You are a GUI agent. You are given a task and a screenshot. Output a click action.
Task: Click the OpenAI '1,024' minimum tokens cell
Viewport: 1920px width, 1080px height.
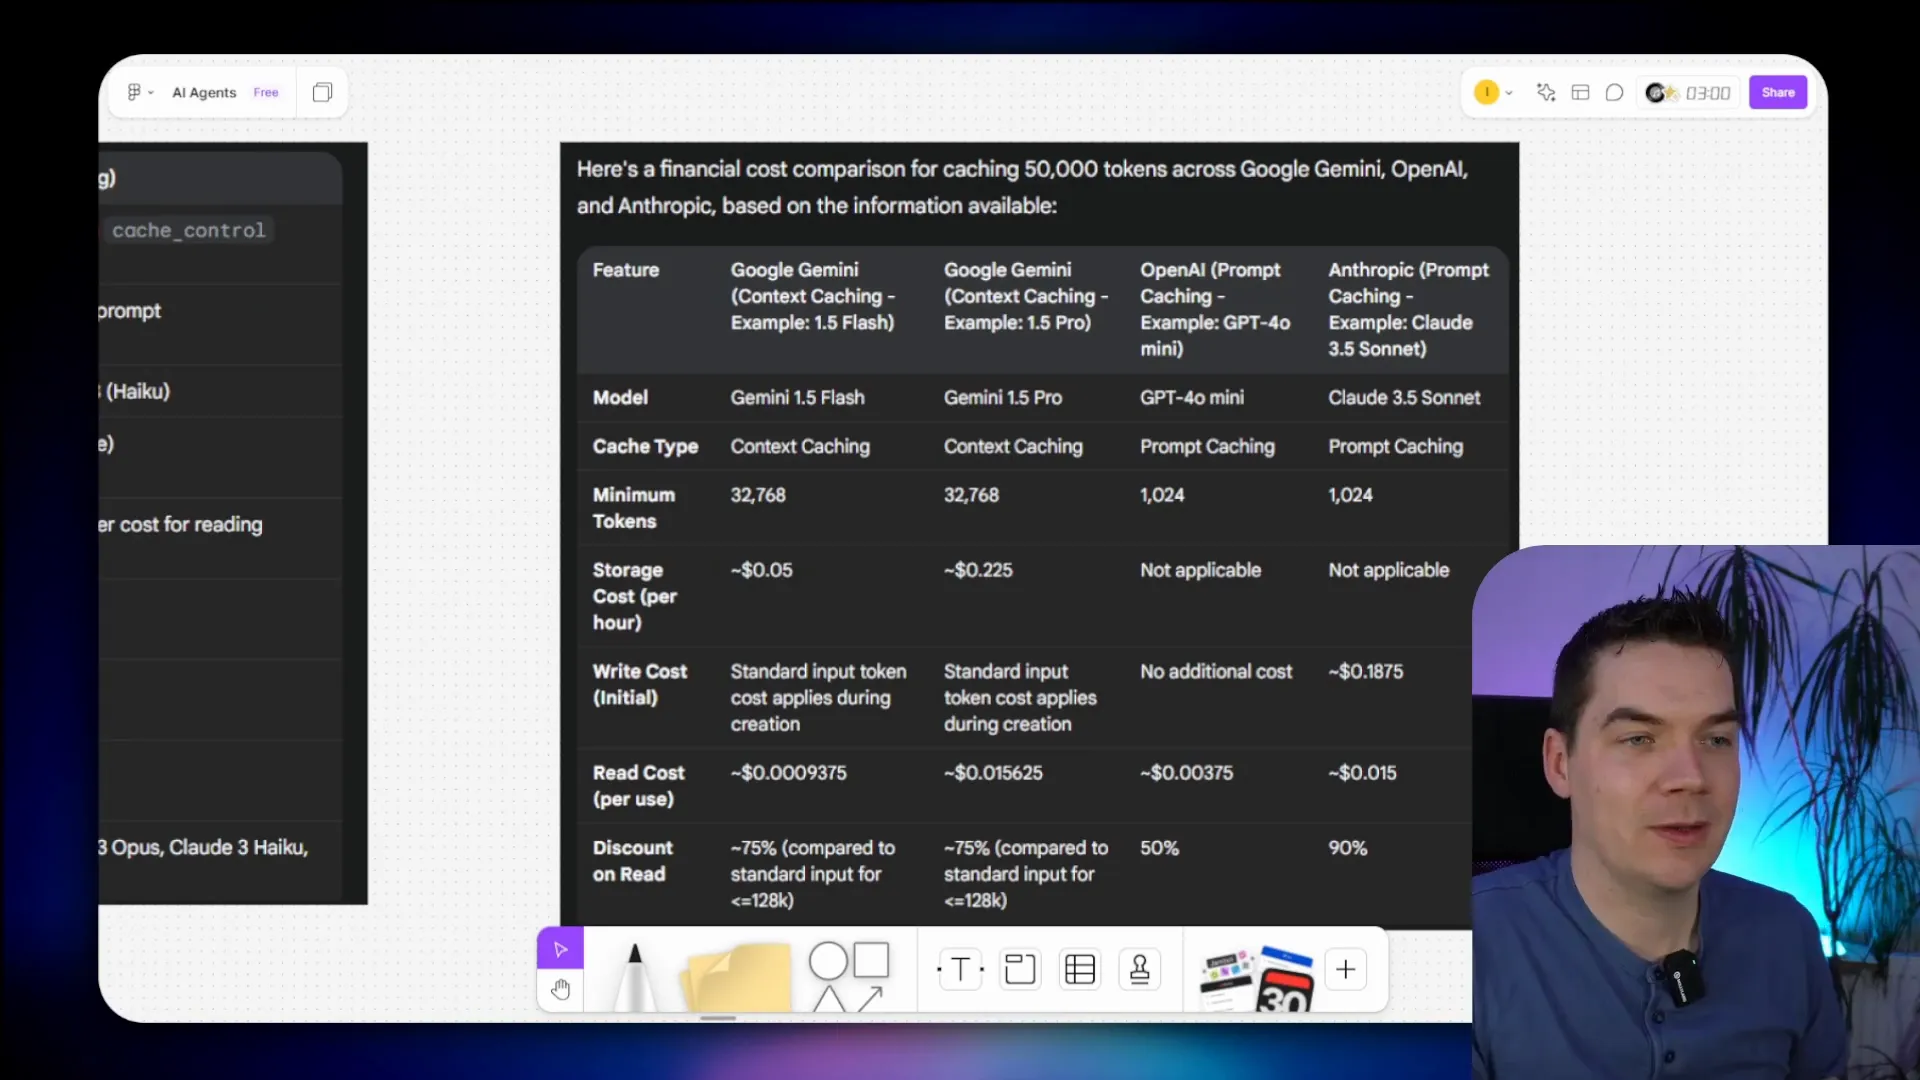pyautogui.click(x=1162, y=495)
